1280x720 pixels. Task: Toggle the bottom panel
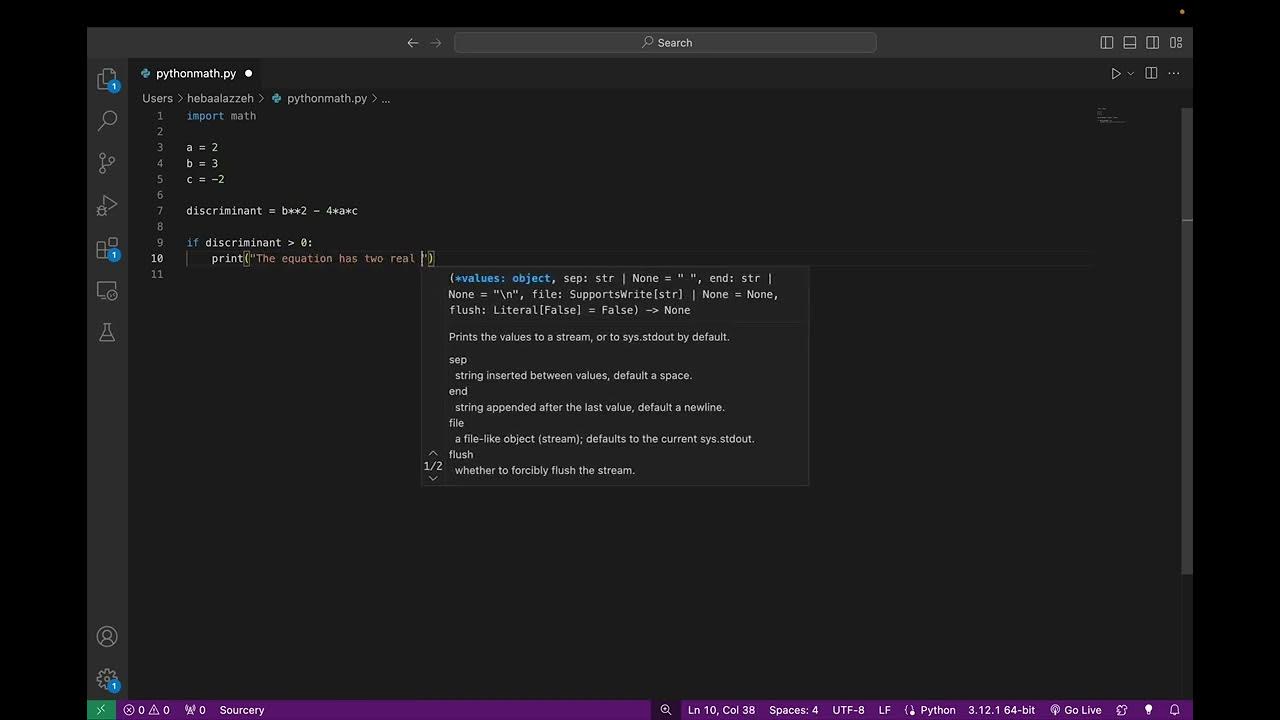(x=1130, y=42)
